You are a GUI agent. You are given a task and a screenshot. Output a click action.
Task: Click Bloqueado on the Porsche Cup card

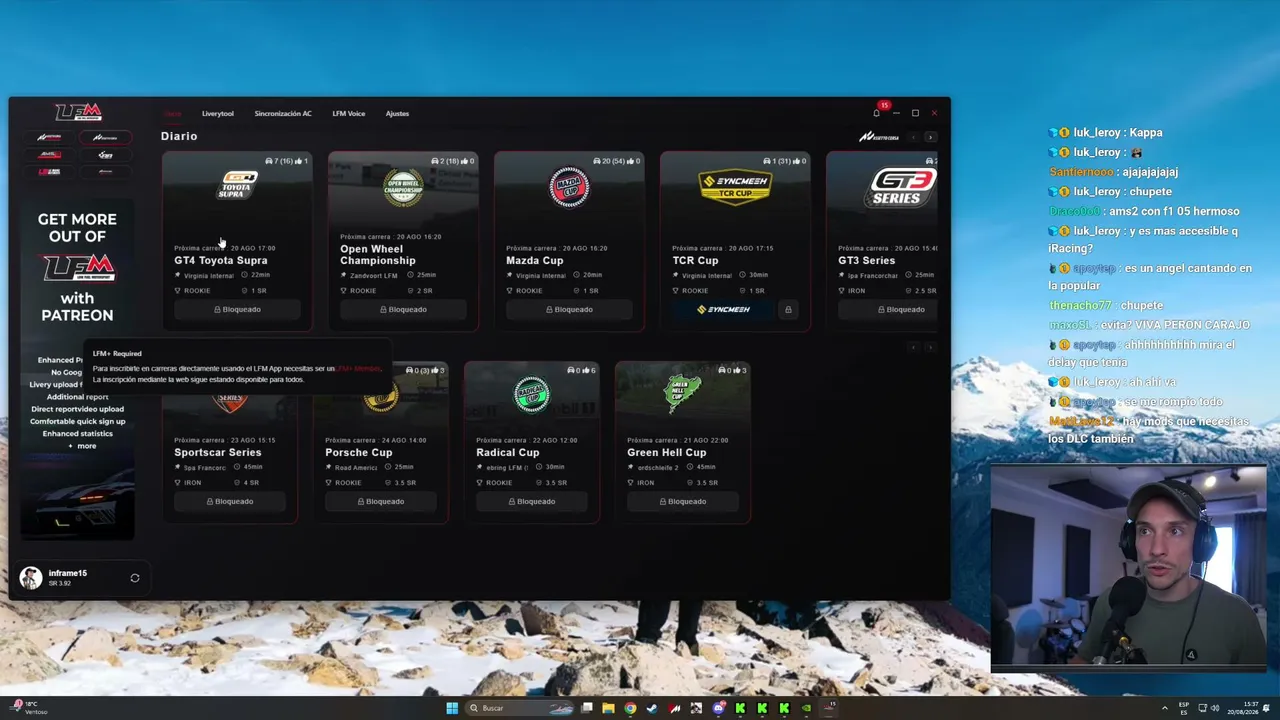(381, 501)
